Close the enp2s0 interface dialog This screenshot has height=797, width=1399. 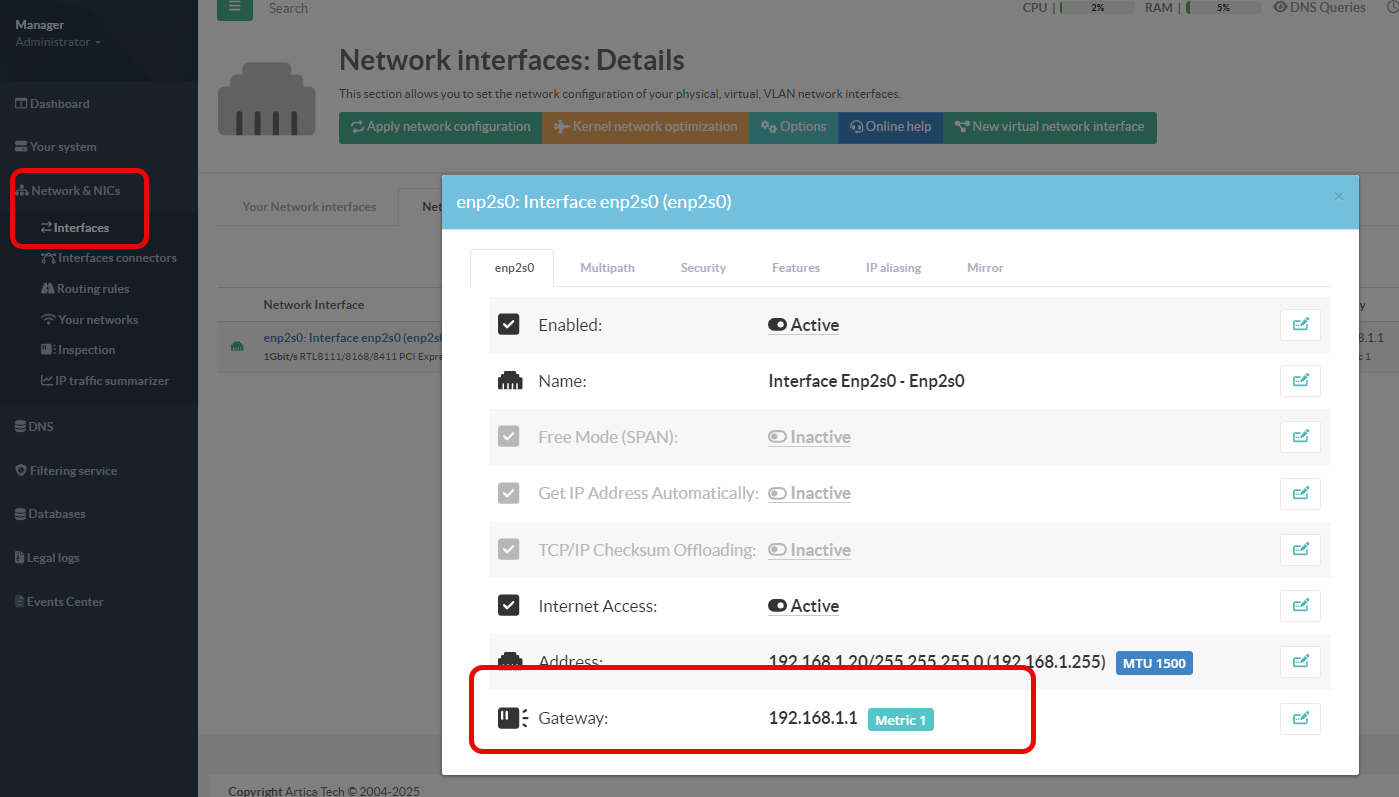[x=1339, y=197]
